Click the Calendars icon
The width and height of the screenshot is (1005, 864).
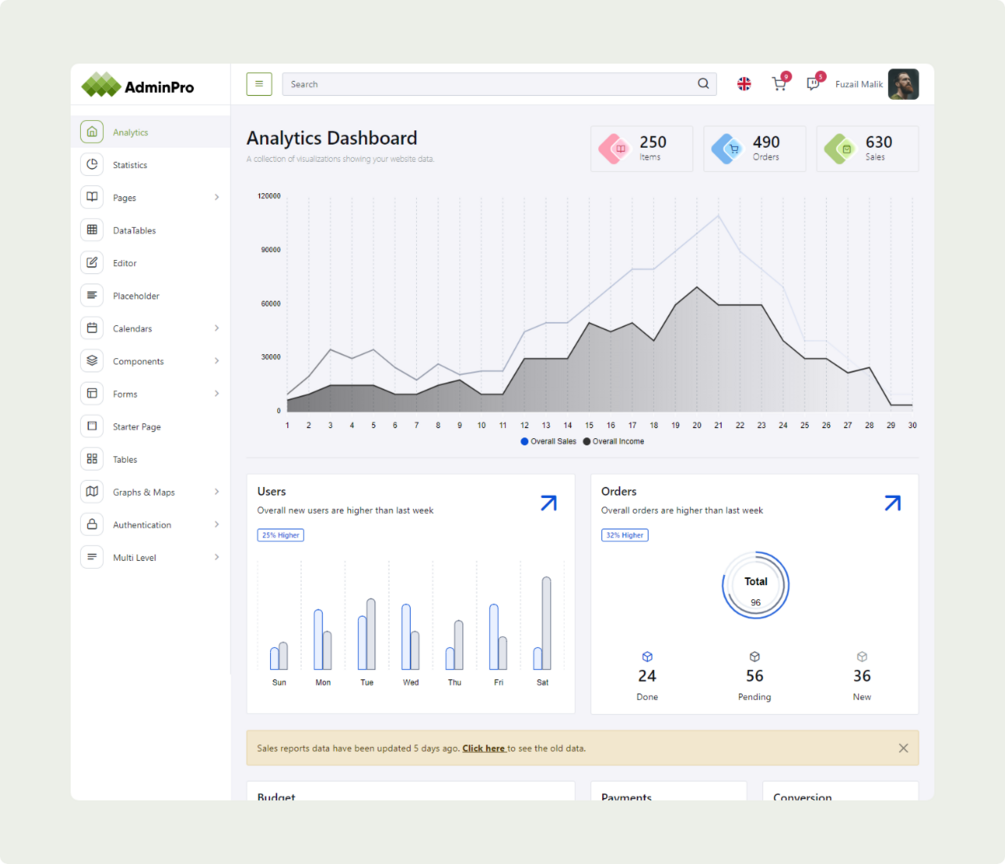(92, 328)
